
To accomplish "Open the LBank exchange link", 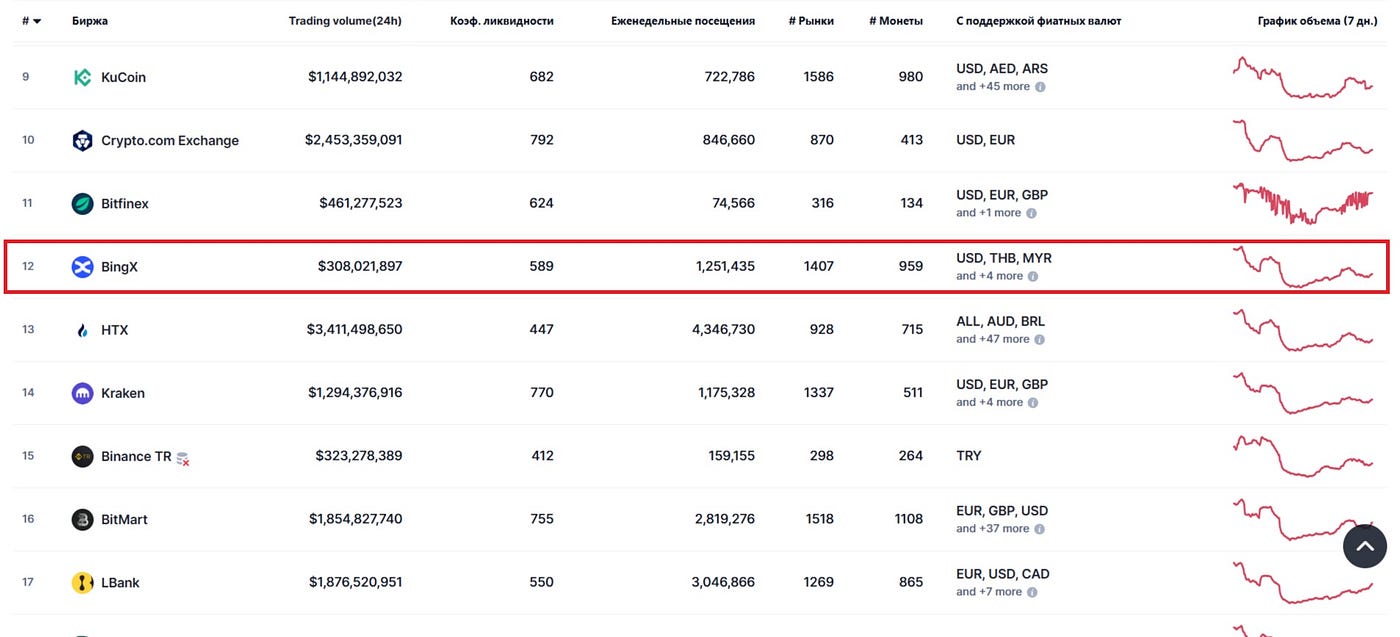I will click(x=120, y=582).
